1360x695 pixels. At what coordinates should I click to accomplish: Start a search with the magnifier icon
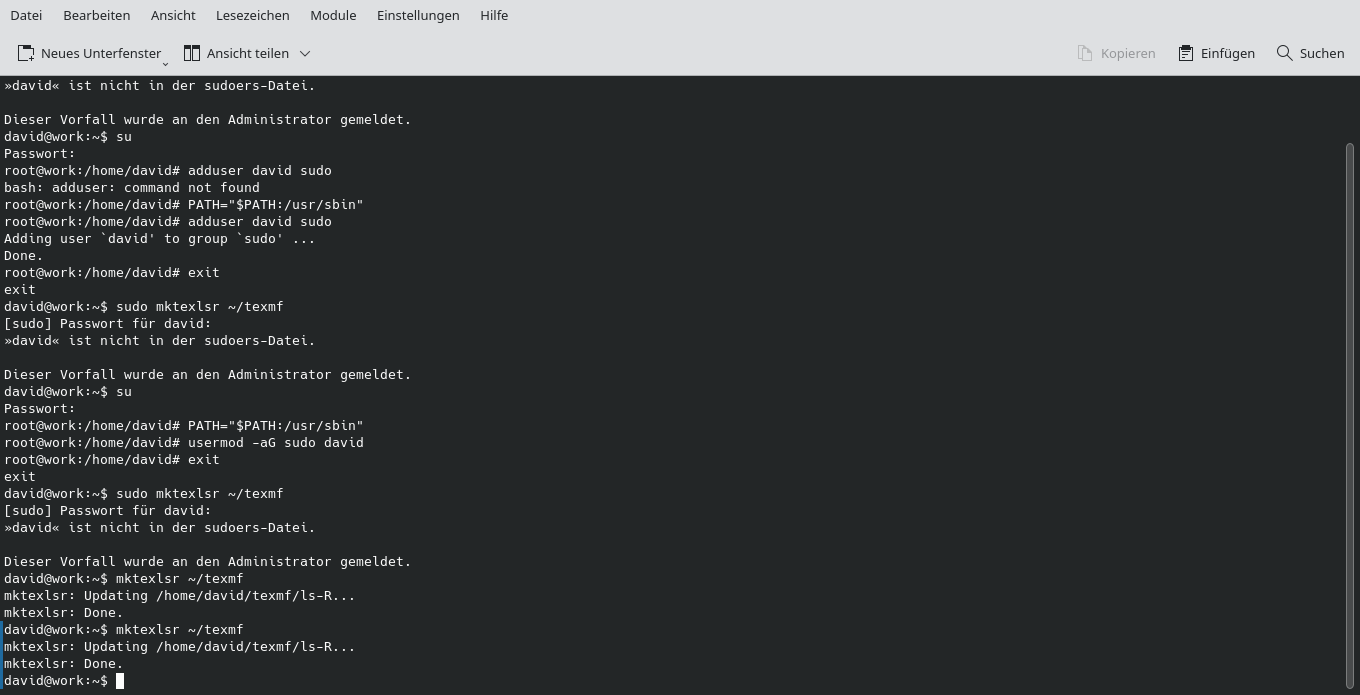point(1284,52)
